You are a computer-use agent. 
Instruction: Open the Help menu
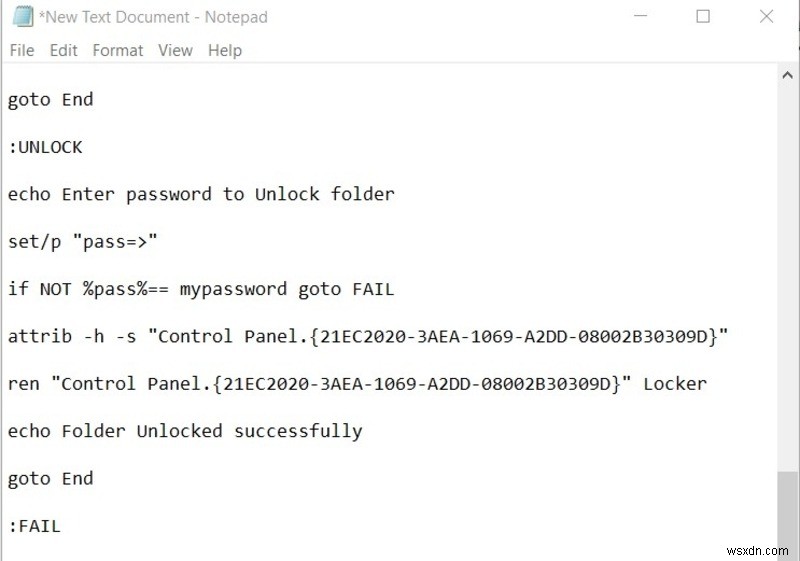(225, 50)
